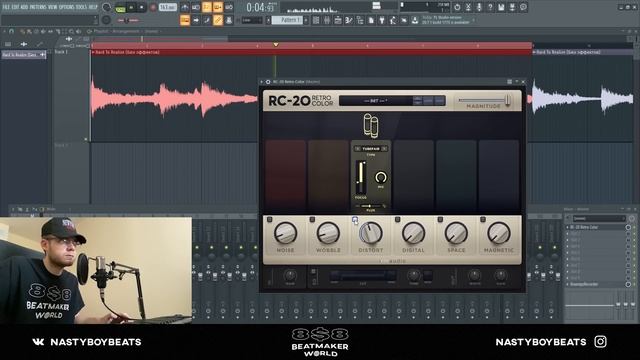Click the one-click audio recording microphone icon
This screenshot has width=640, height=360.
coord(479,7)
